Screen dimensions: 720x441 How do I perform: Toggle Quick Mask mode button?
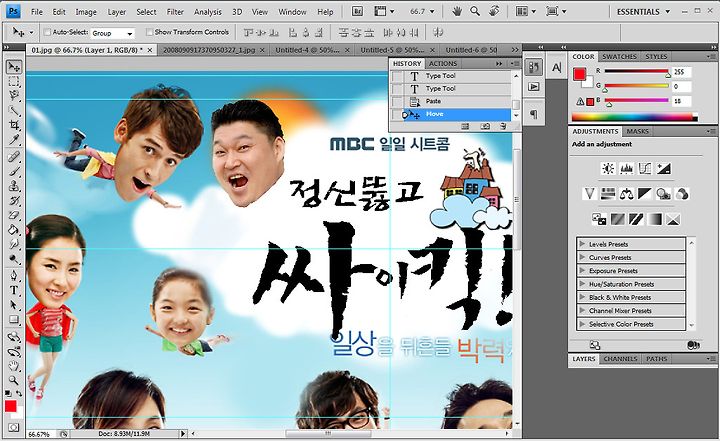(x=14, y=428)
